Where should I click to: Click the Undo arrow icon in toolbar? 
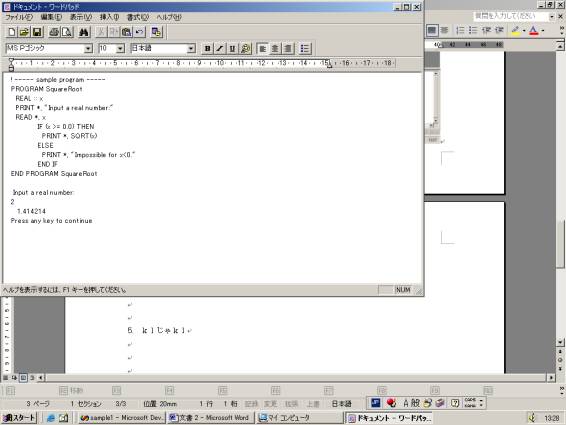(x=139, y=32)
